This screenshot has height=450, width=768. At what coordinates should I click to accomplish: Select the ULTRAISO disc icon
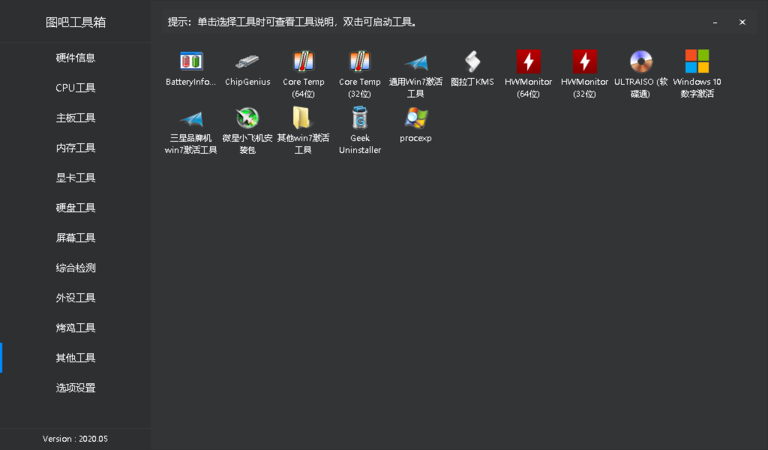coord(641,62)
